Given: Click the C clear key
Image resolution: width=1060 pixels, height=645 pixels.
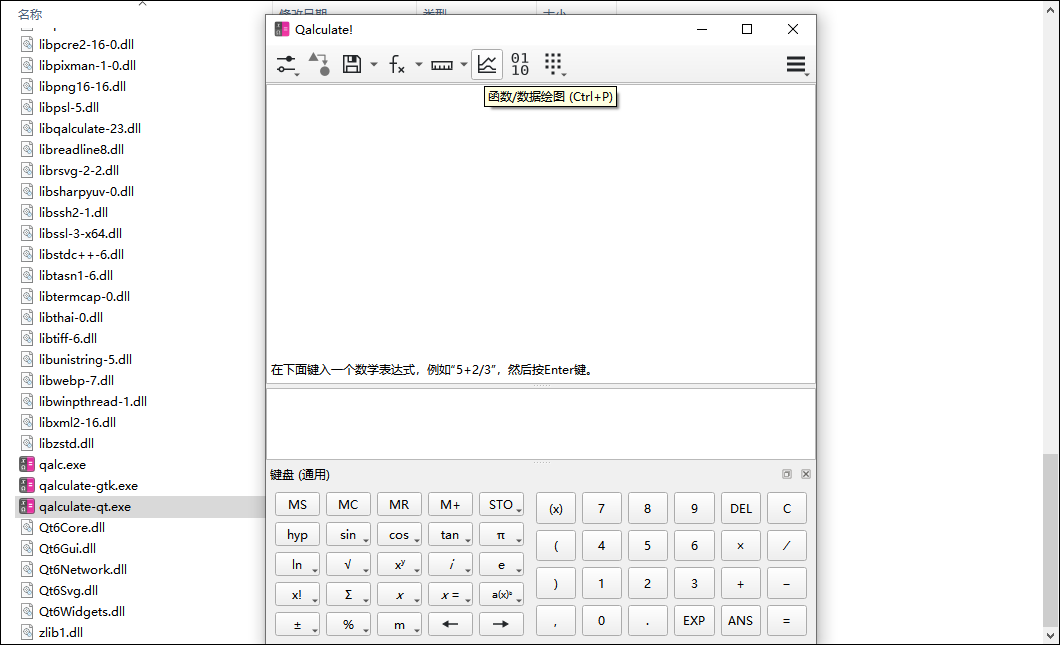Looking at the screenshot, I should (786, 508).
